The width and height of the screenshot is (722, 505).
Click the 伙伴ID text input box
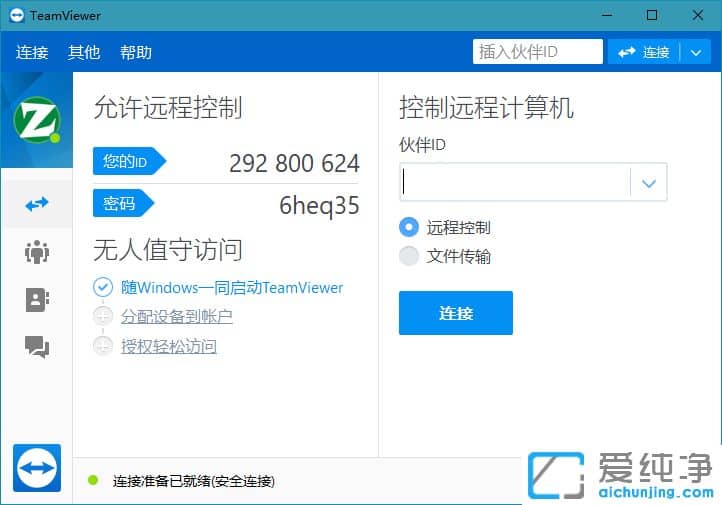(x=515, y=182)
